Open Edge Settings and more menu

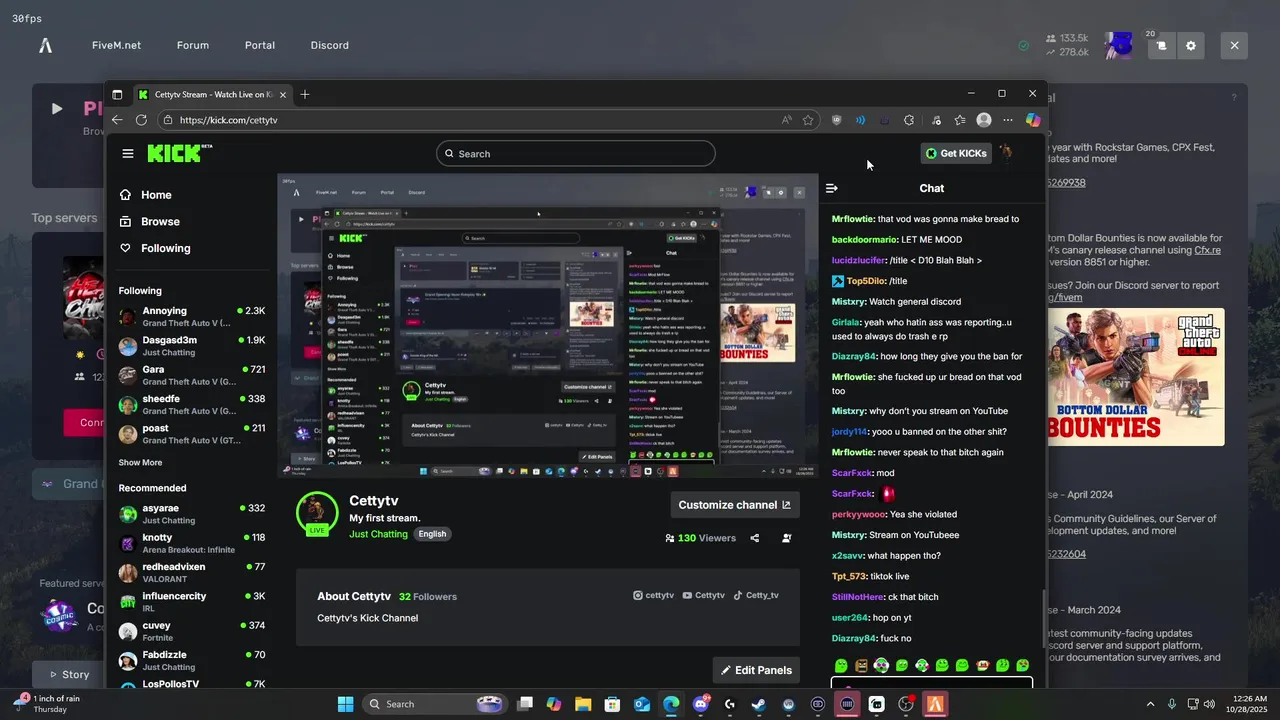click(1008, 120)
